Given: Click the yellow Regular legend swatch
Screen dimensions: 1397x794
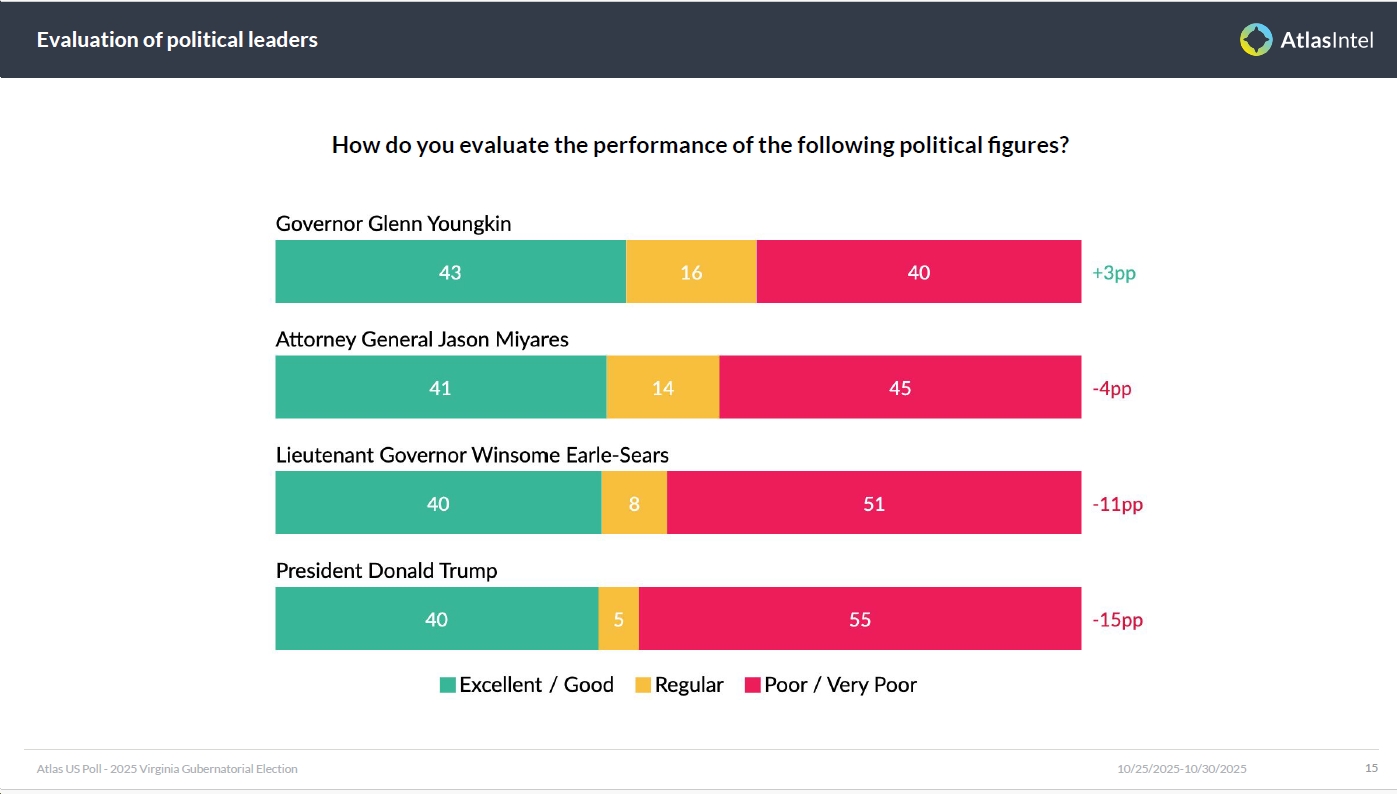Looking at the screenshot, I should [x=643, y=685].
